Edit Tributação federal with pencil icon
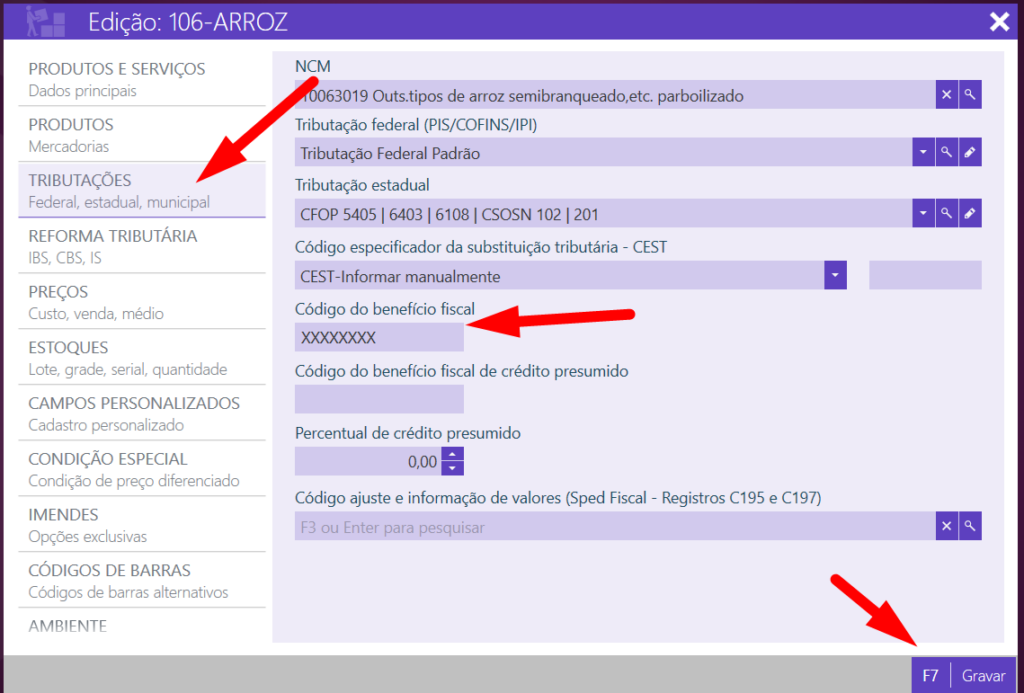Image resolution: width=1024 pixels, height=693 pixels. [x=969, y=153]
